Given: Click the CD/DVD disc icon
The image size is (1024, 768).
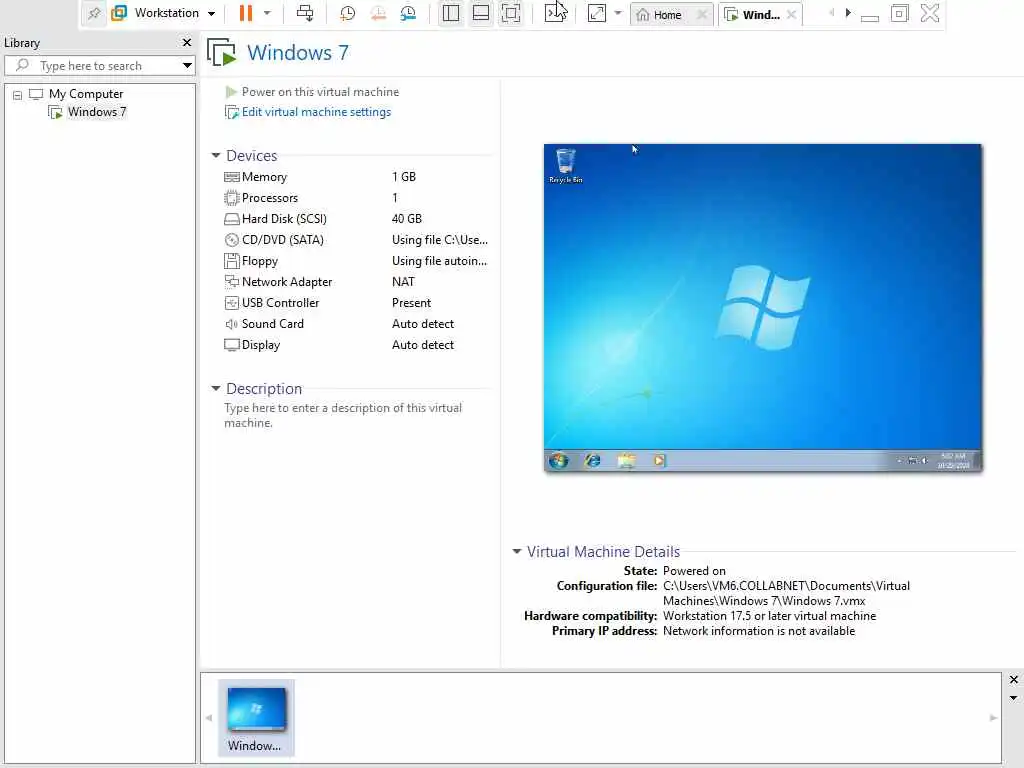Looking at the screenshot, I should (232, 240).
